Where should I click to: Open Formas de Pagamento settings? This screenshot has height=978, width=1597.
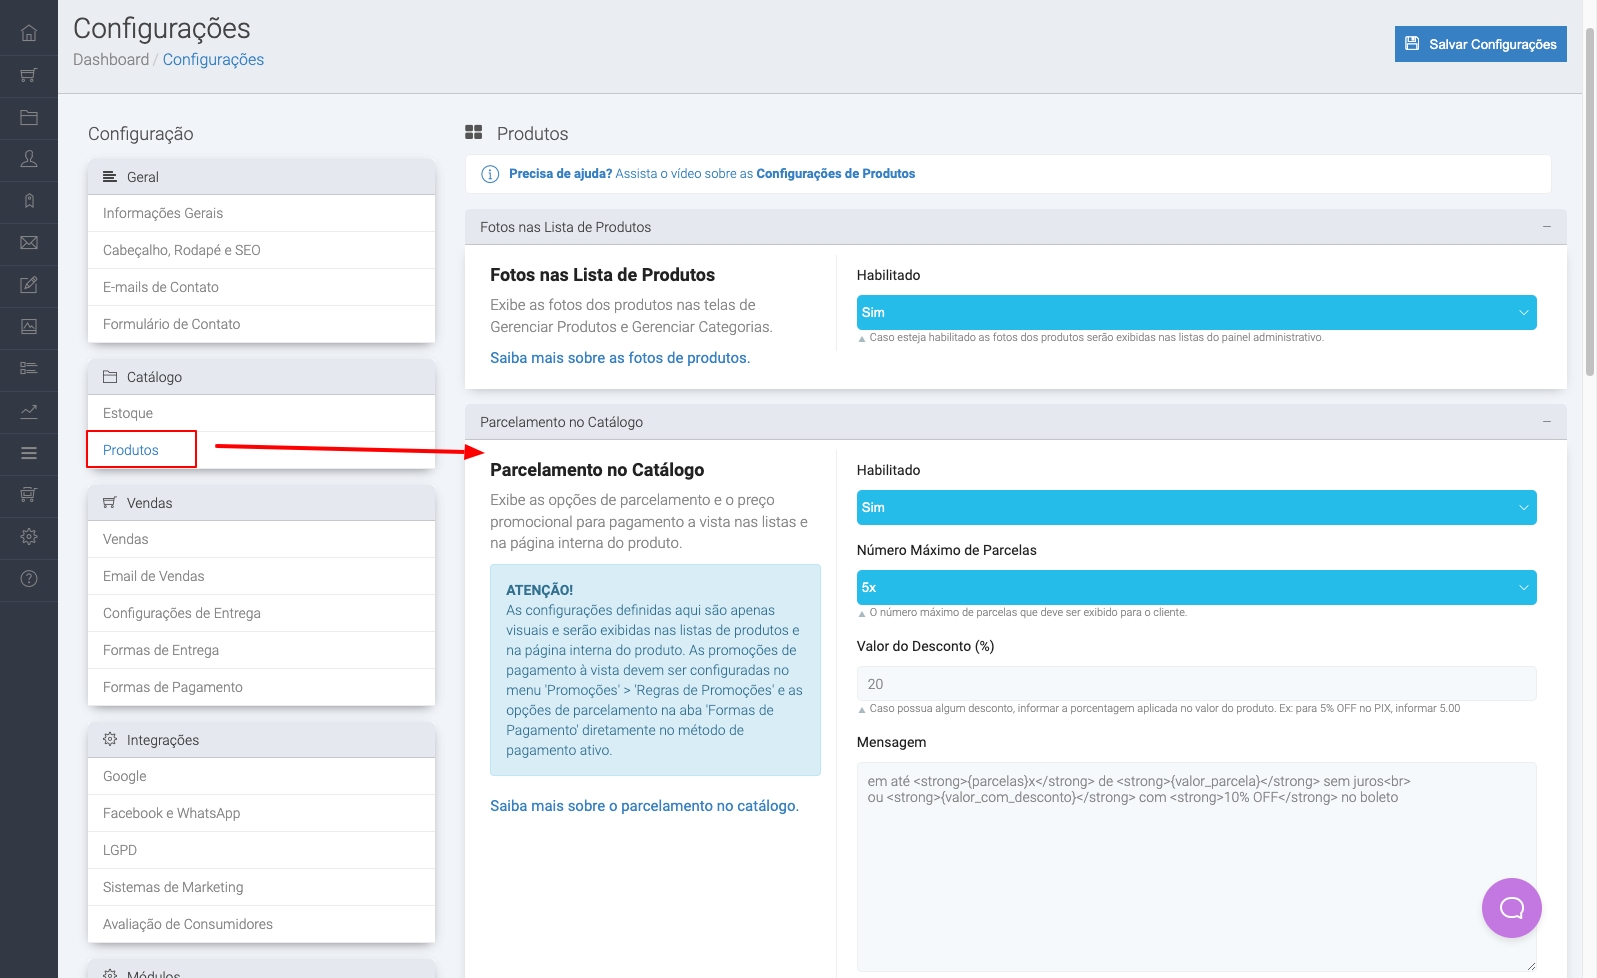coord(173,687)
